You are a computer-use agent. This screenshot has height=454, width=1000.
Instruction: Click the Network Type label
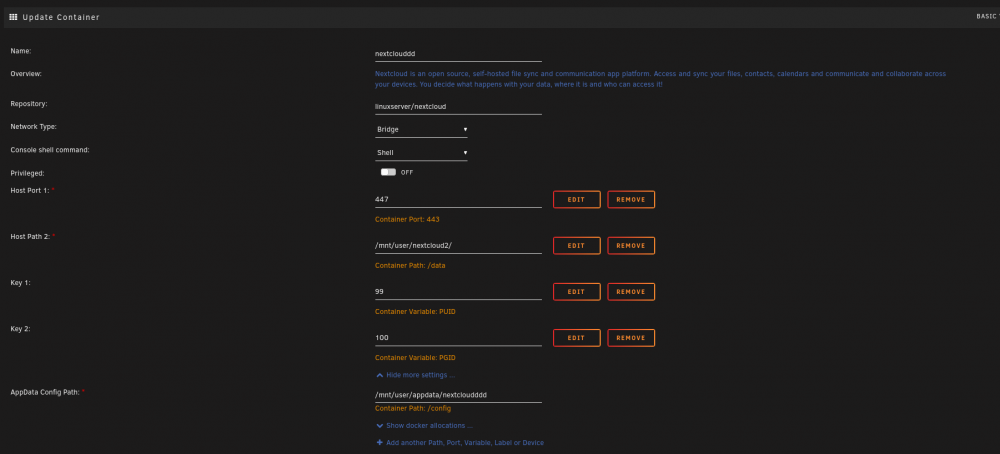pos(34,127)
